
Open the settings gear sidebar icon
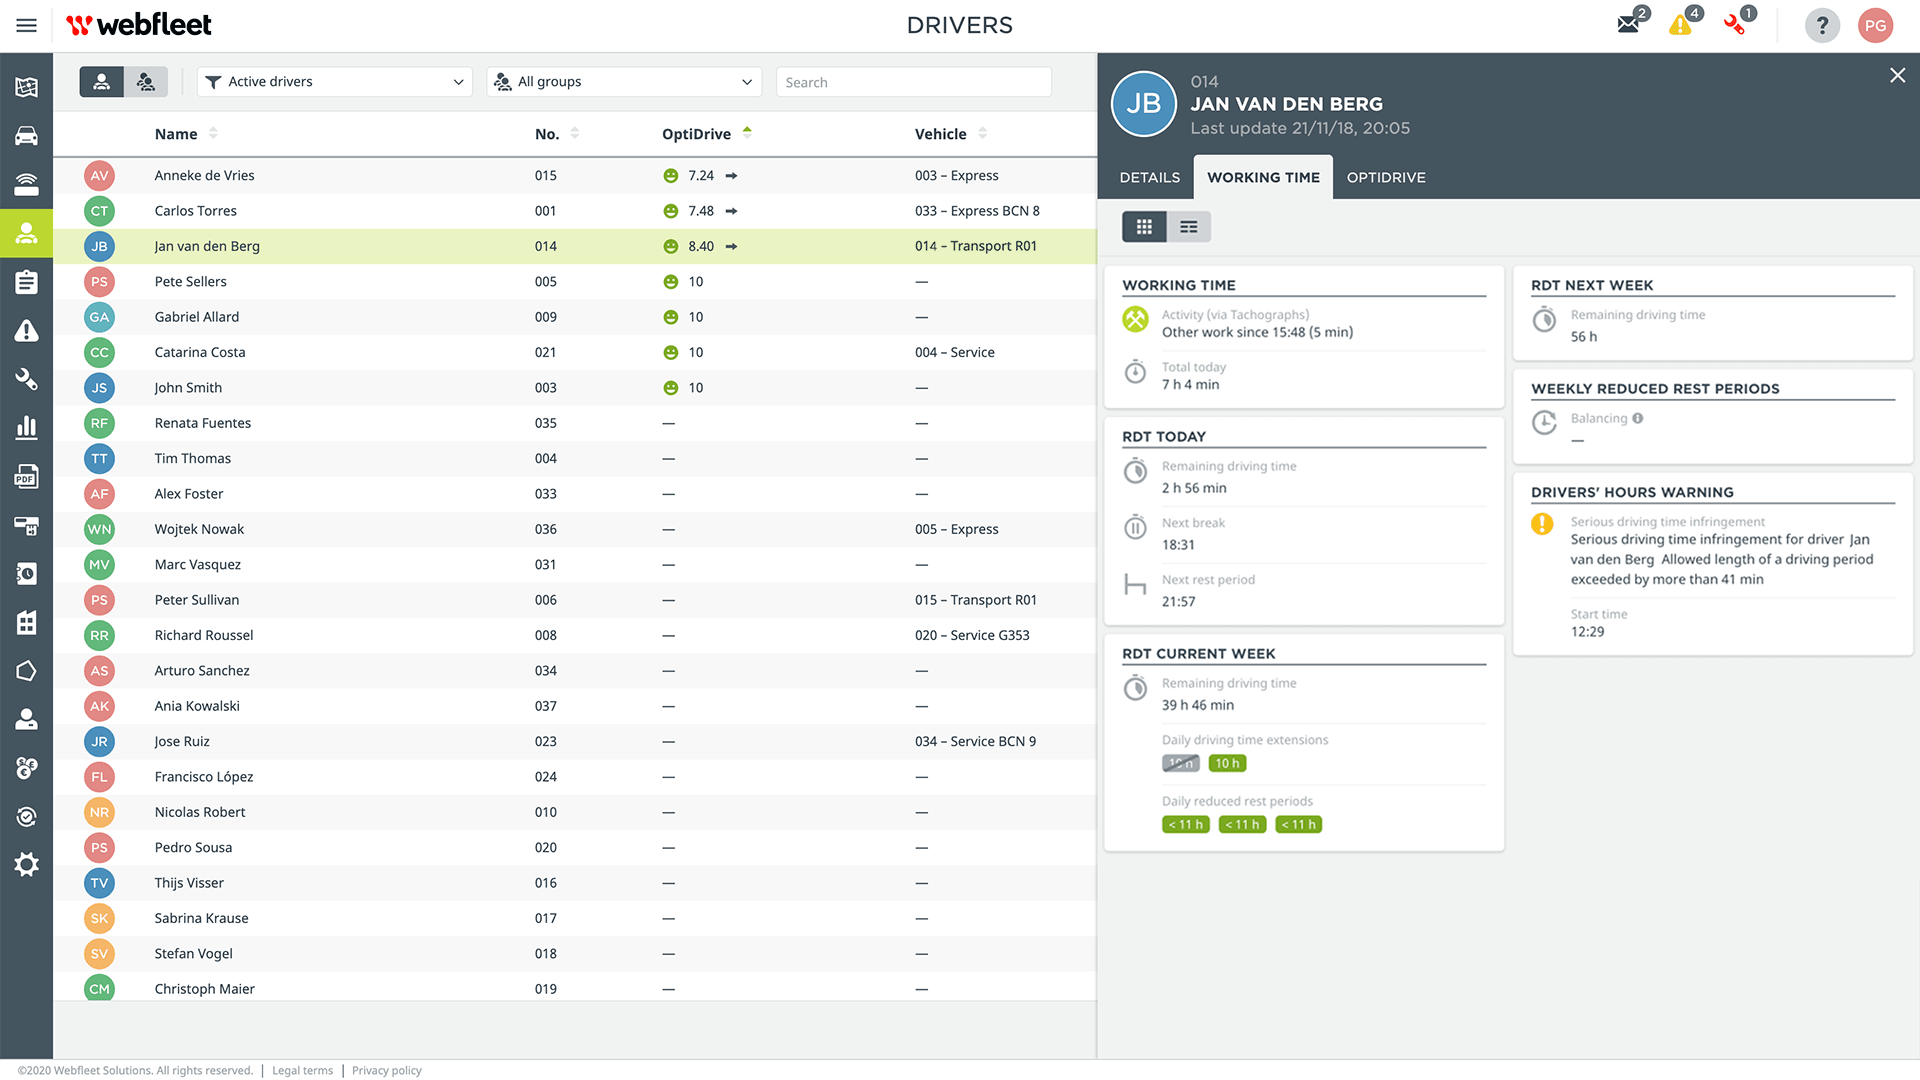pos(26,865)
